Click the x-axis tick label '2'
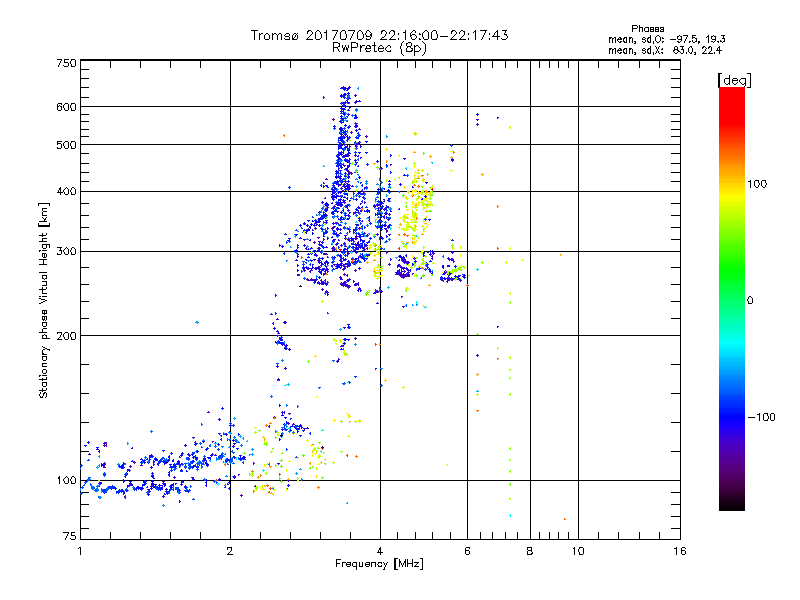Image resolution: width=800 pixels, height=600 pixels. click(x=230, y=551)
